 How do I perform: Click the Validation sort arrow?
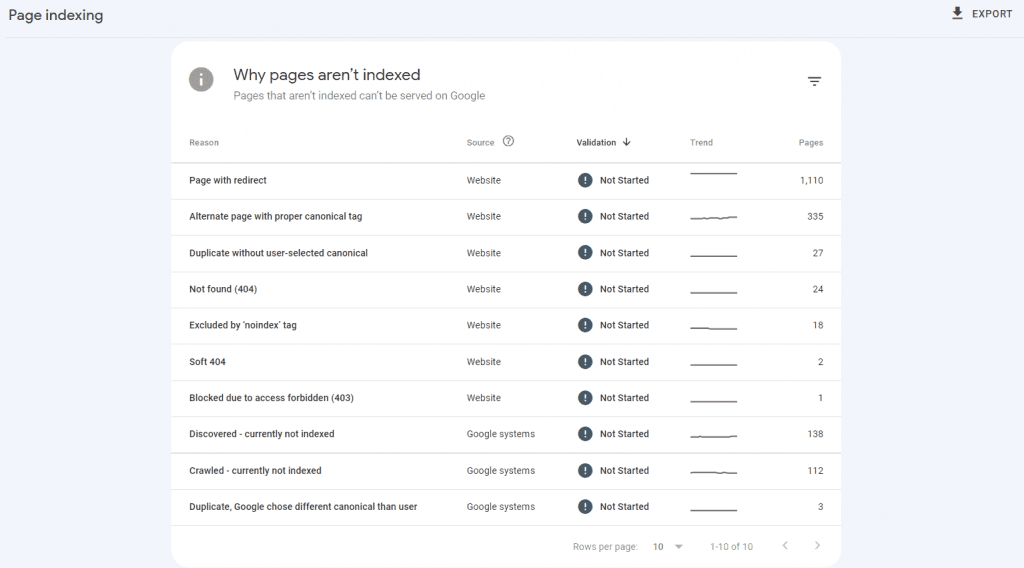(x=627, y=142)
